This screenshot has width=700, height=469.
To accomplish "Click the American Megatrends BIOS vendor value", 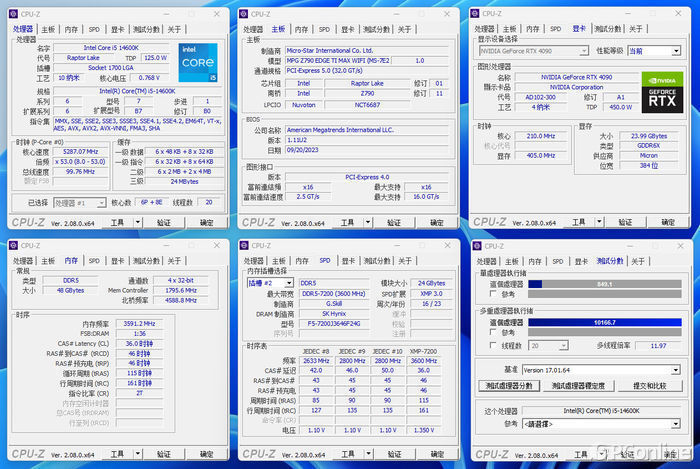I will point(367,130).
